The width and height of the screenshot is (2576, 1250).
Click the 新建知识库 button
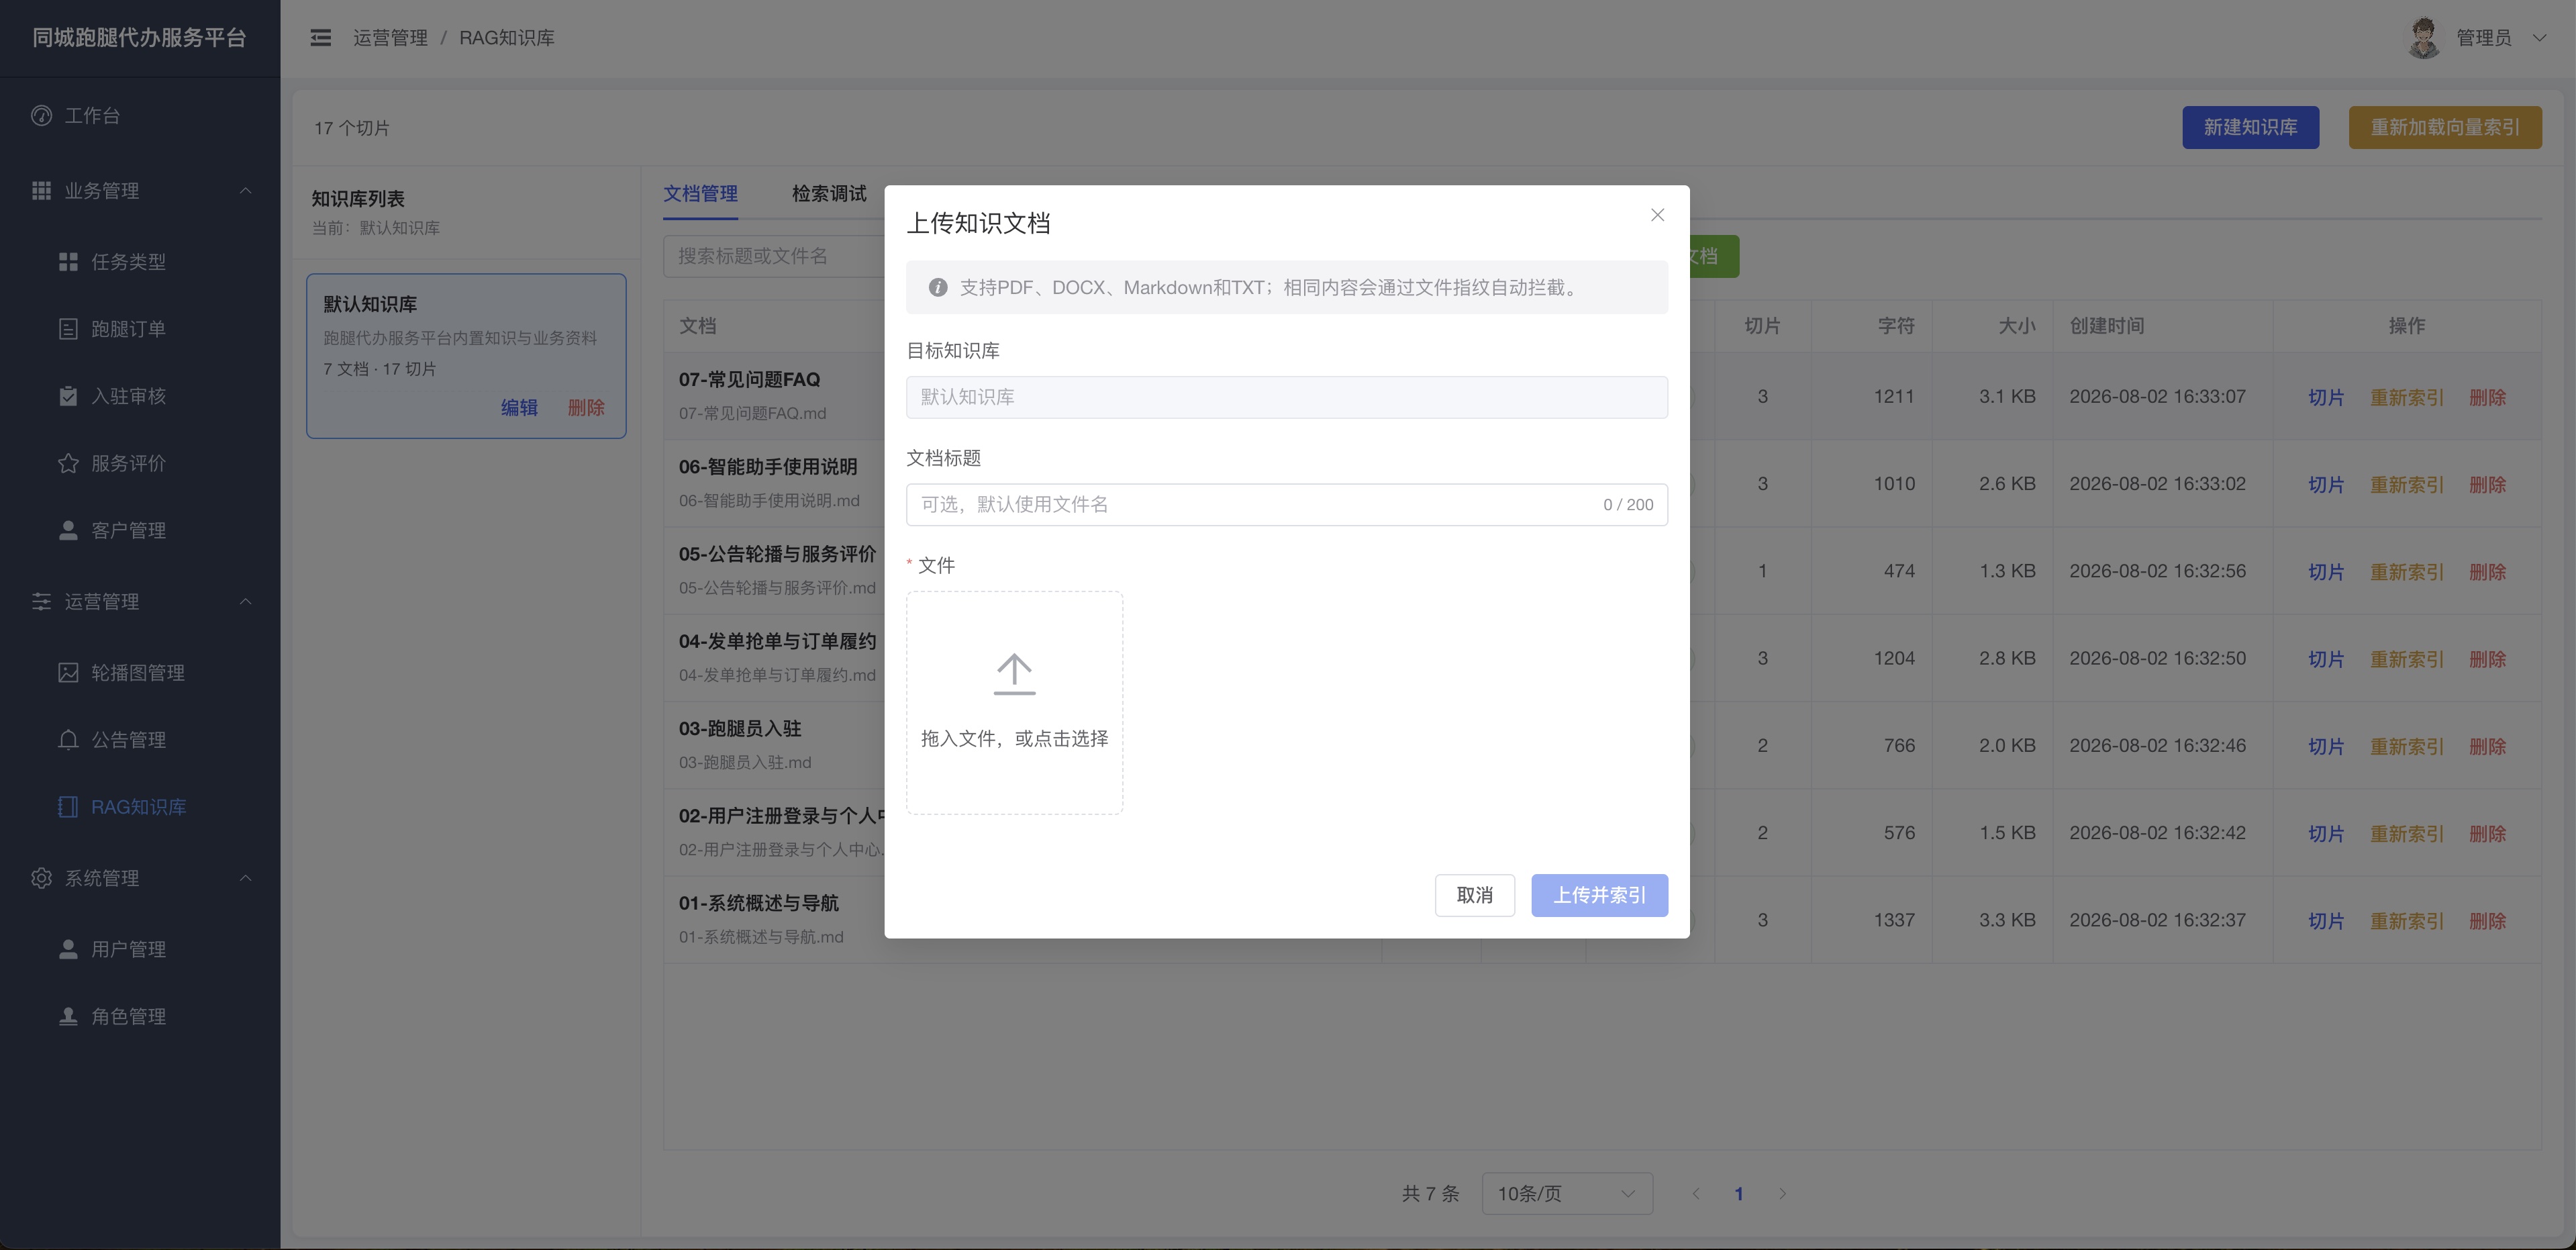tap(2250, 128)
